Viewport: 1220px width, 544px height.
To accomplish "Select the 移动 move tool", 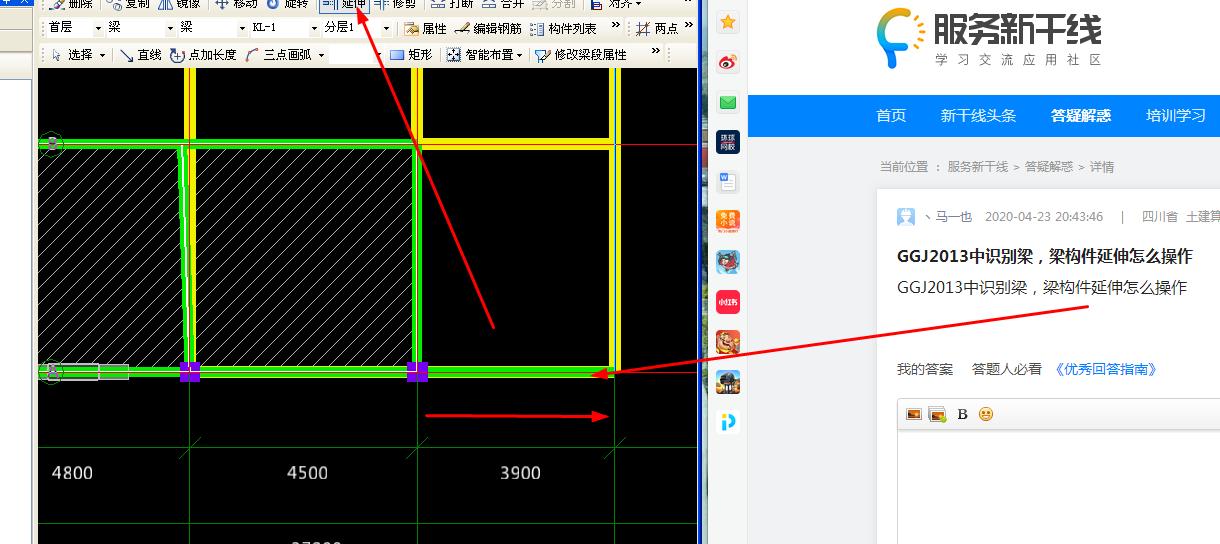I will click(236, 4).
